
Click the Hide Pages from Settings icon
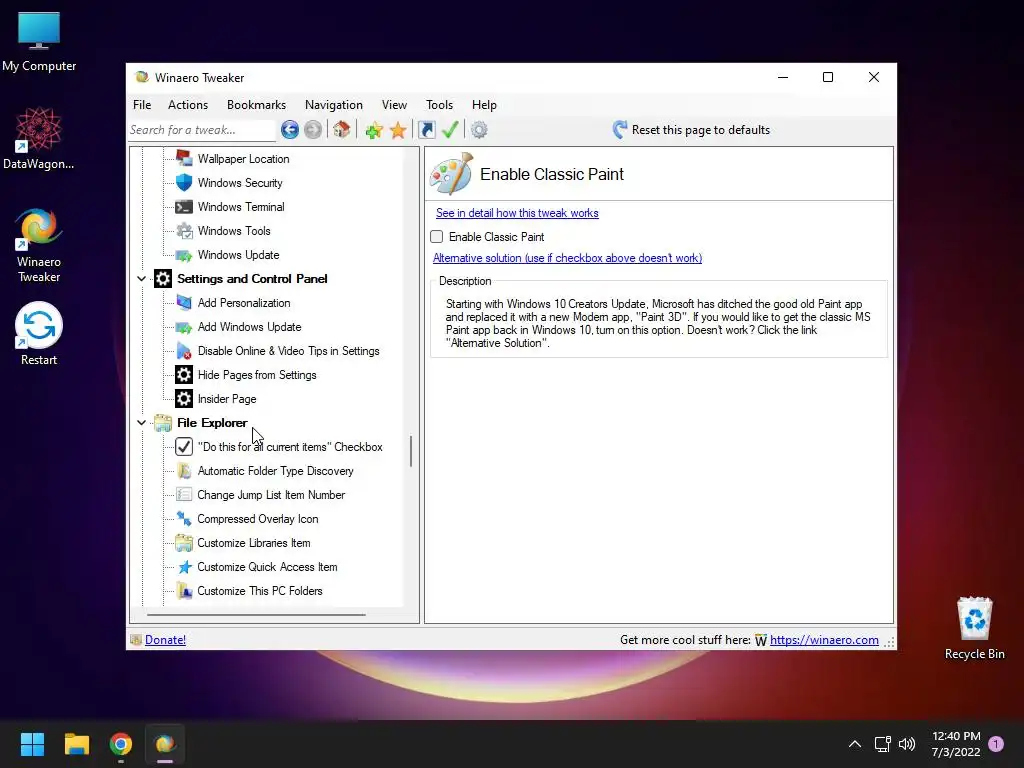[184, 375]
